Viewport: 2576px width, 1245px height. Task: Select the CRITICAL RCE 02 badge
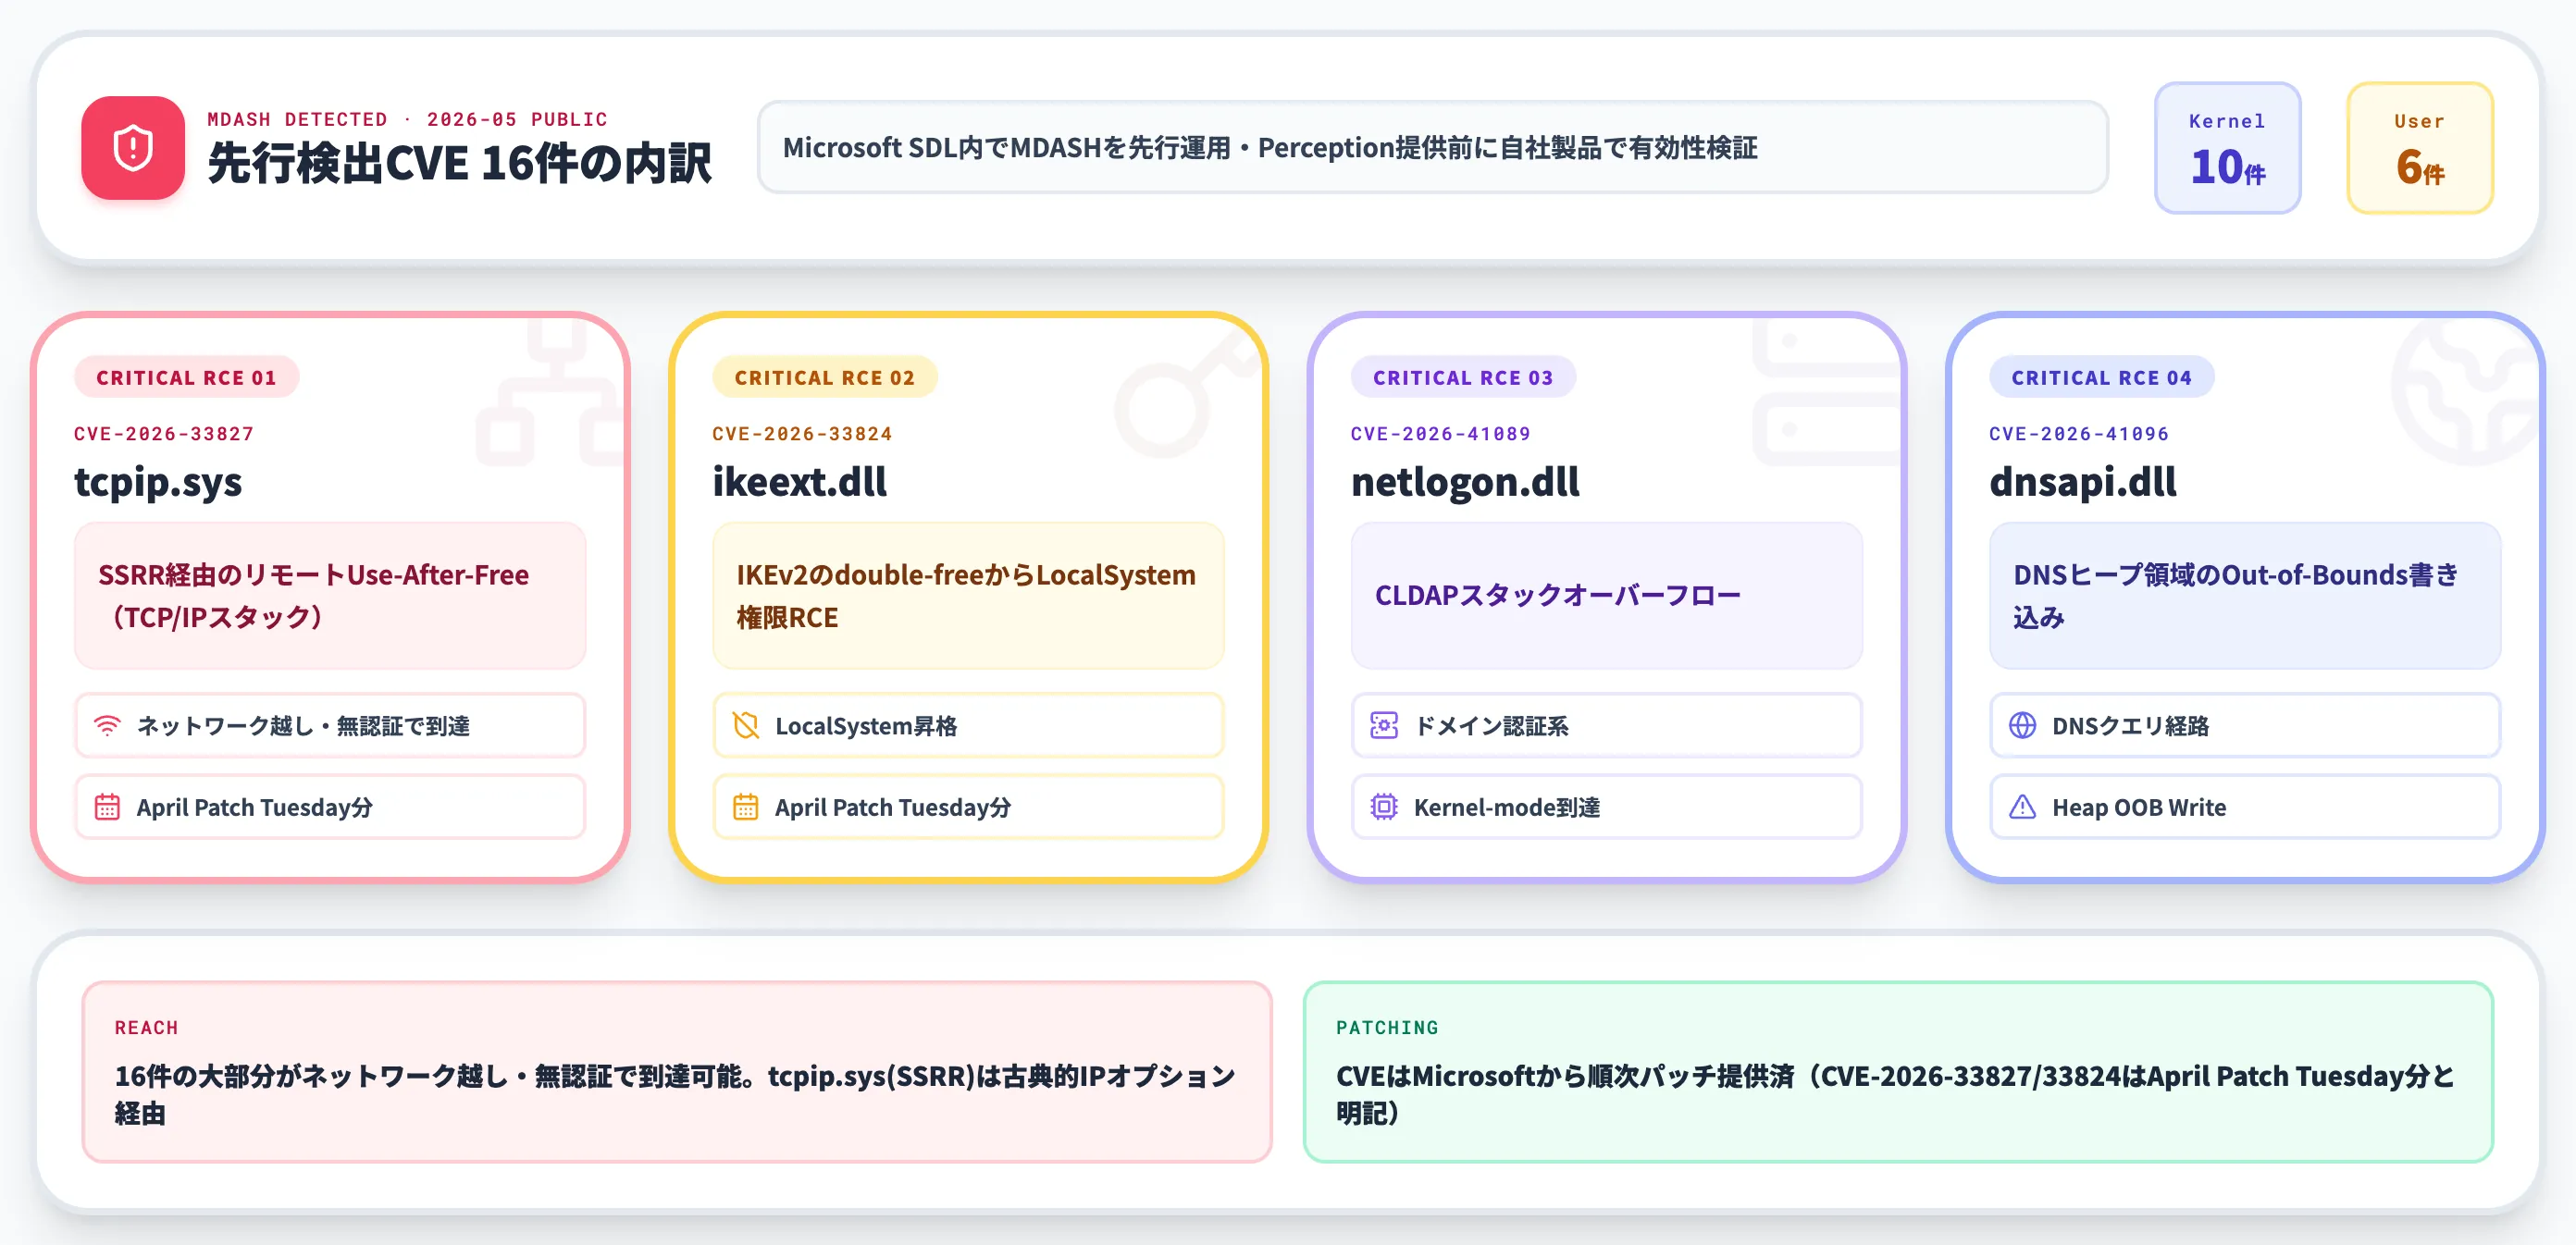pyautogui.click(x=824, y=378)
